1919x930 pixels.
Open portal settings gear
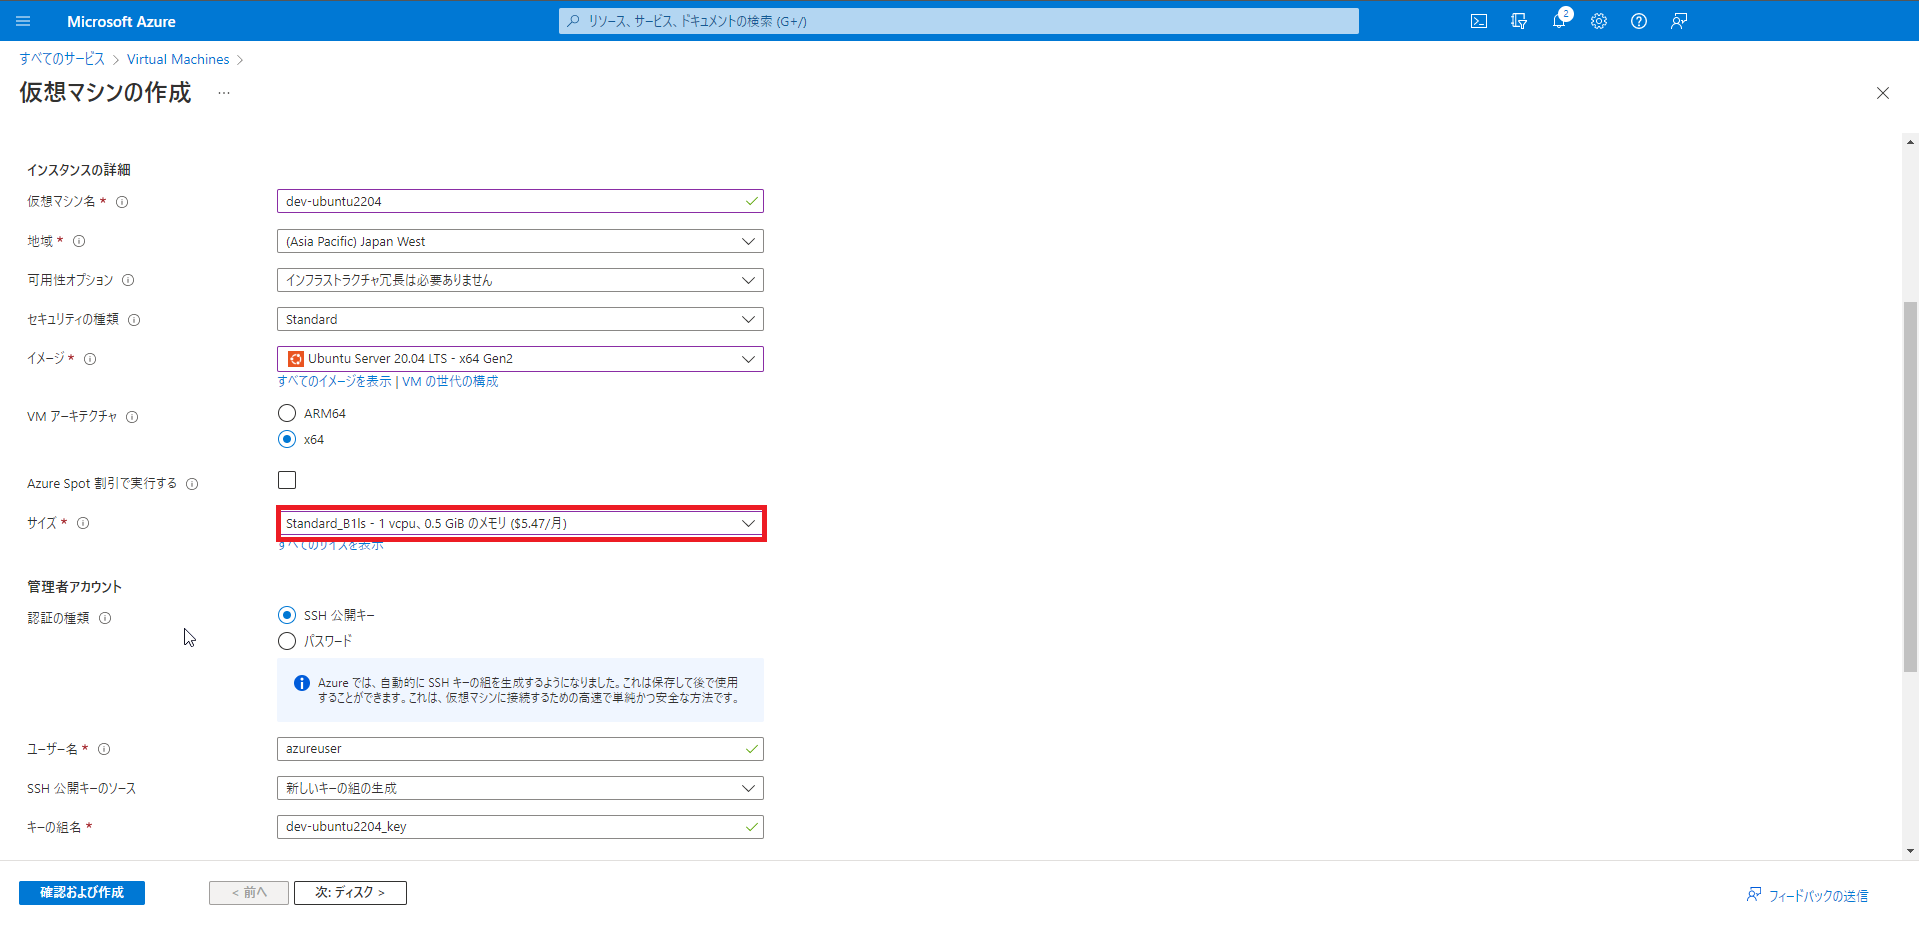[x=1599, y=21]
